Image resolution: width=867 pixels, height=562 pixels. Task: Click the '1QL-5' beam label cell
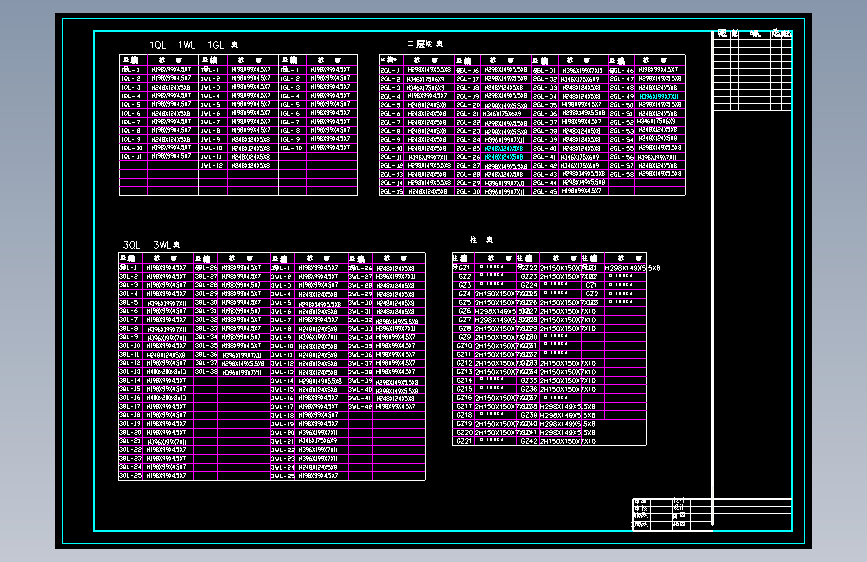point(131,105)
